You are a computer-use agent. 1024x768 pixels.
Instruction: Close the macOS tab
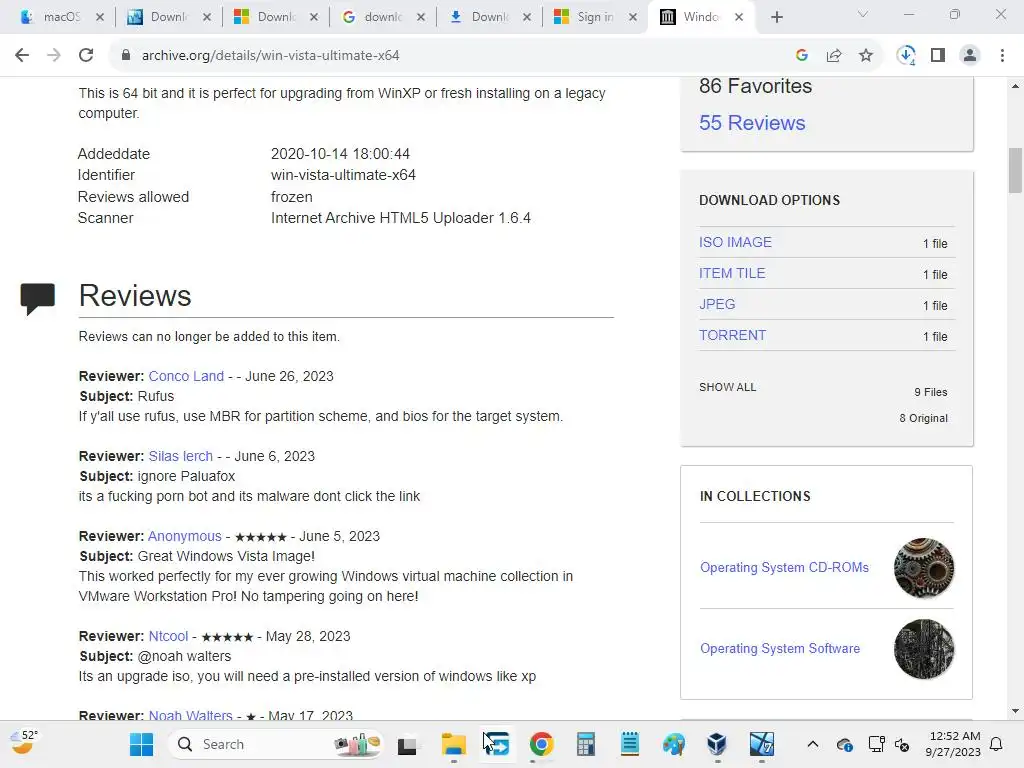coord(100,18)
